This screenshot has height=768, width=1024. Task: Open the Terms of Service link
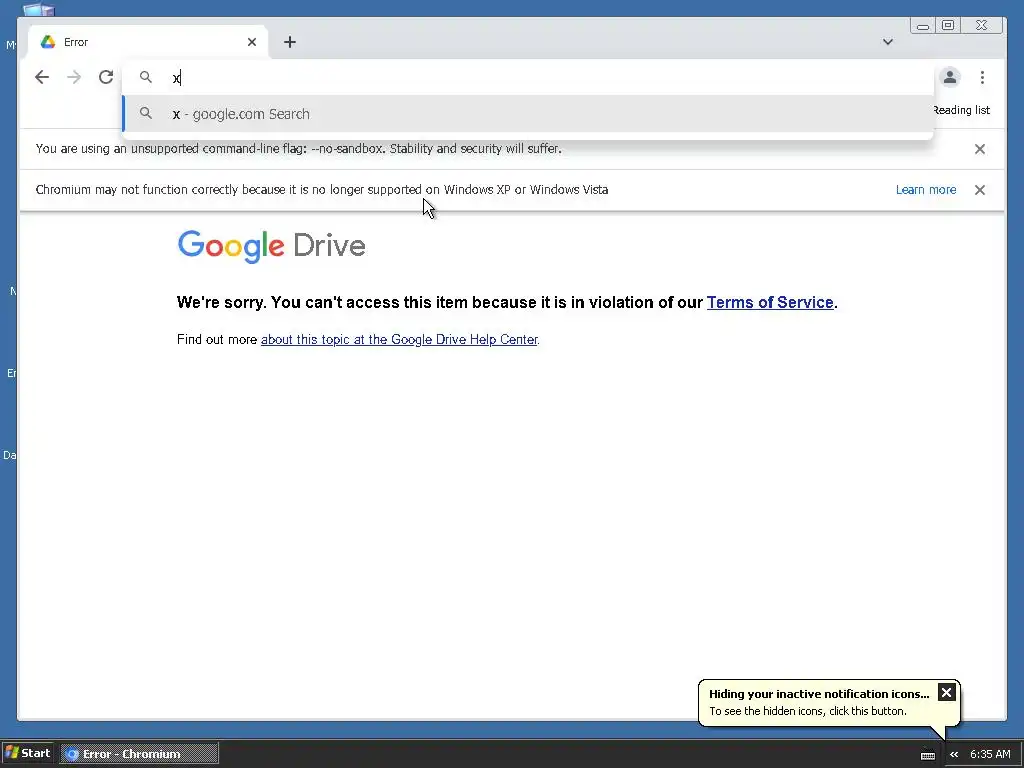[x=770, y=302]
